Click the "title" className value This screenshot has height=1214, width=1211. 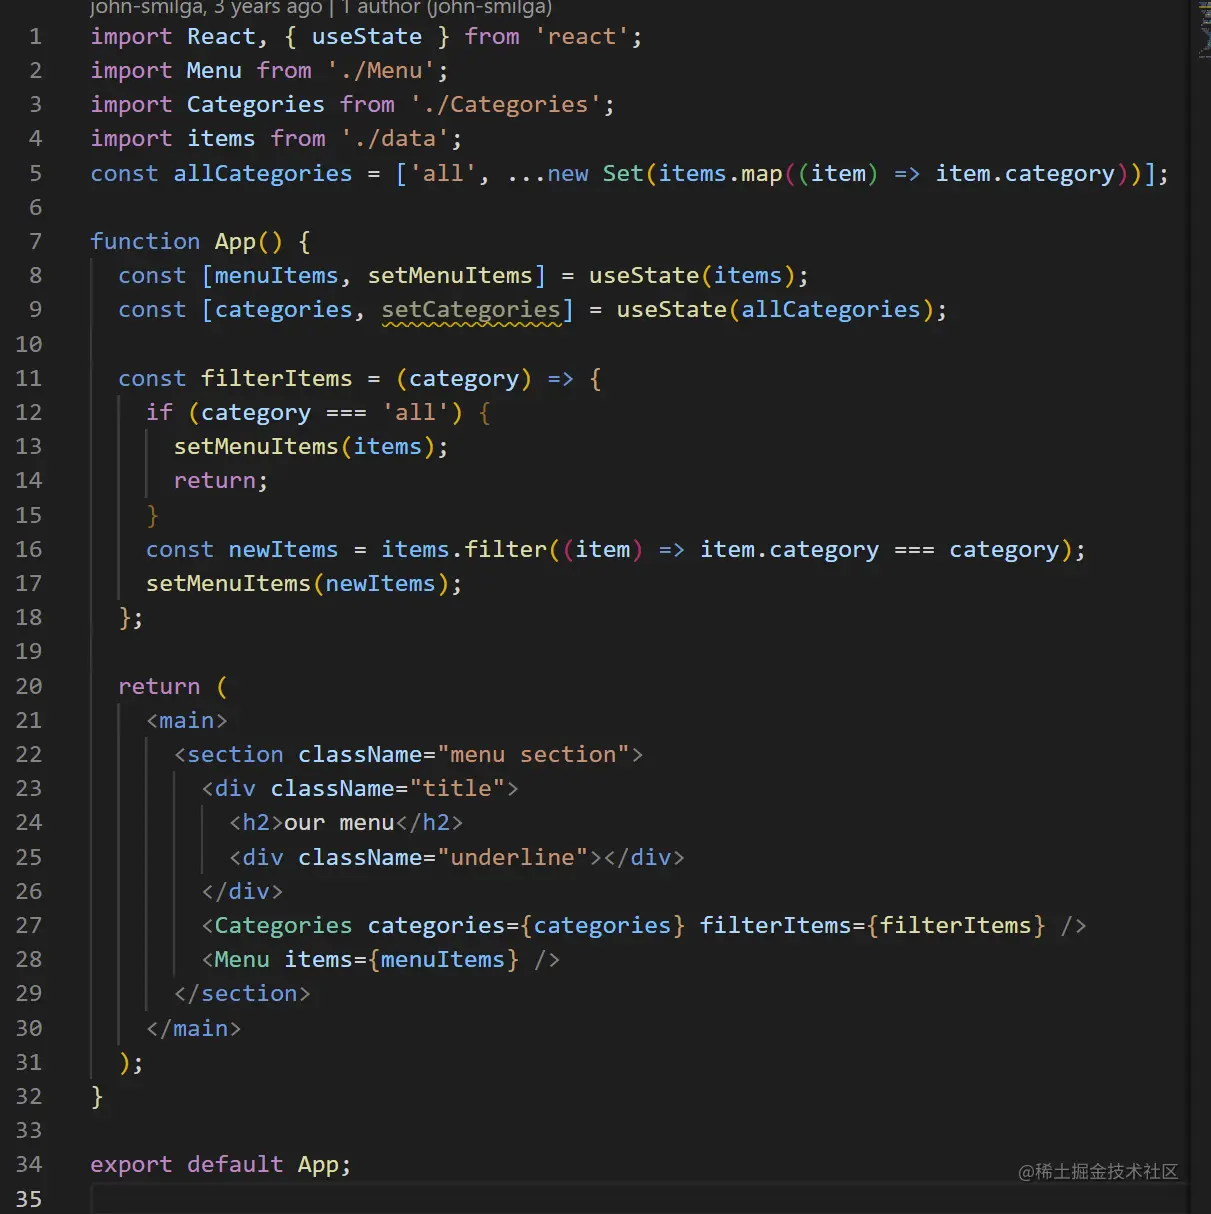coord(457,789)
